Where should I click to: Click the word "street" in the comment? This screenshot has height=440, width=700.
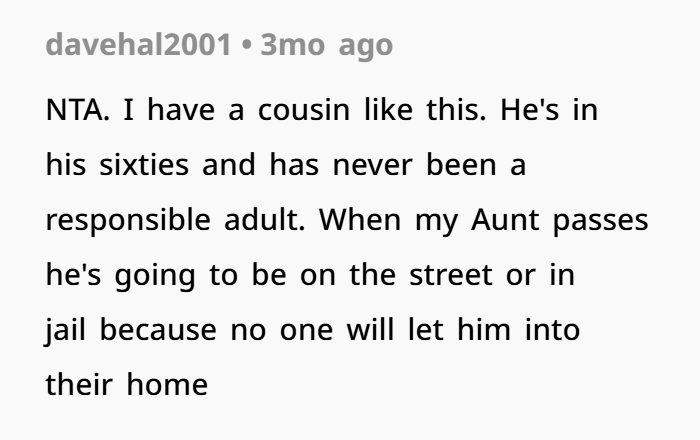[x=451, y=275]
